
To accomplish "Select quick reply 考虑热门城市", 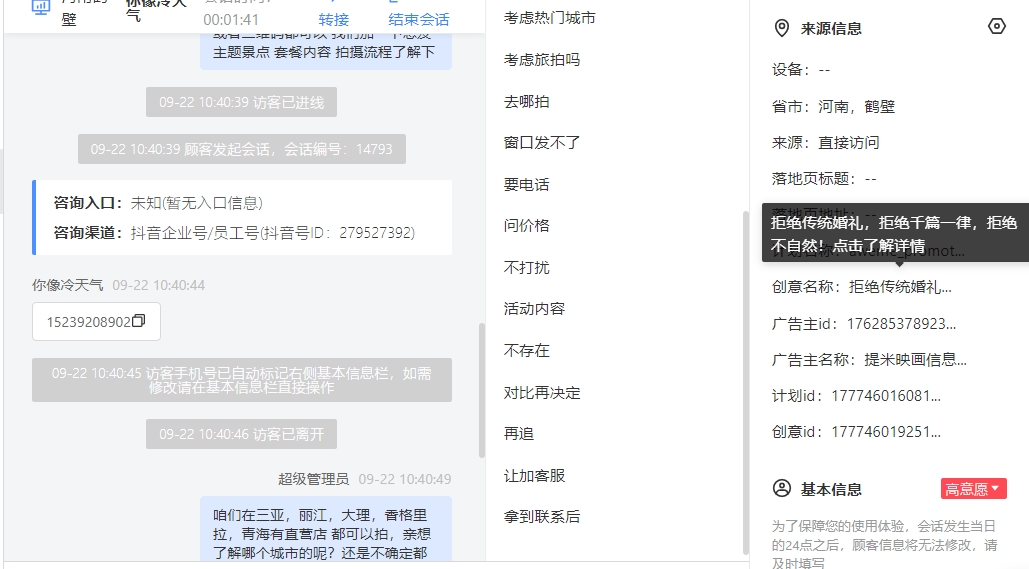I will (549, 18).
